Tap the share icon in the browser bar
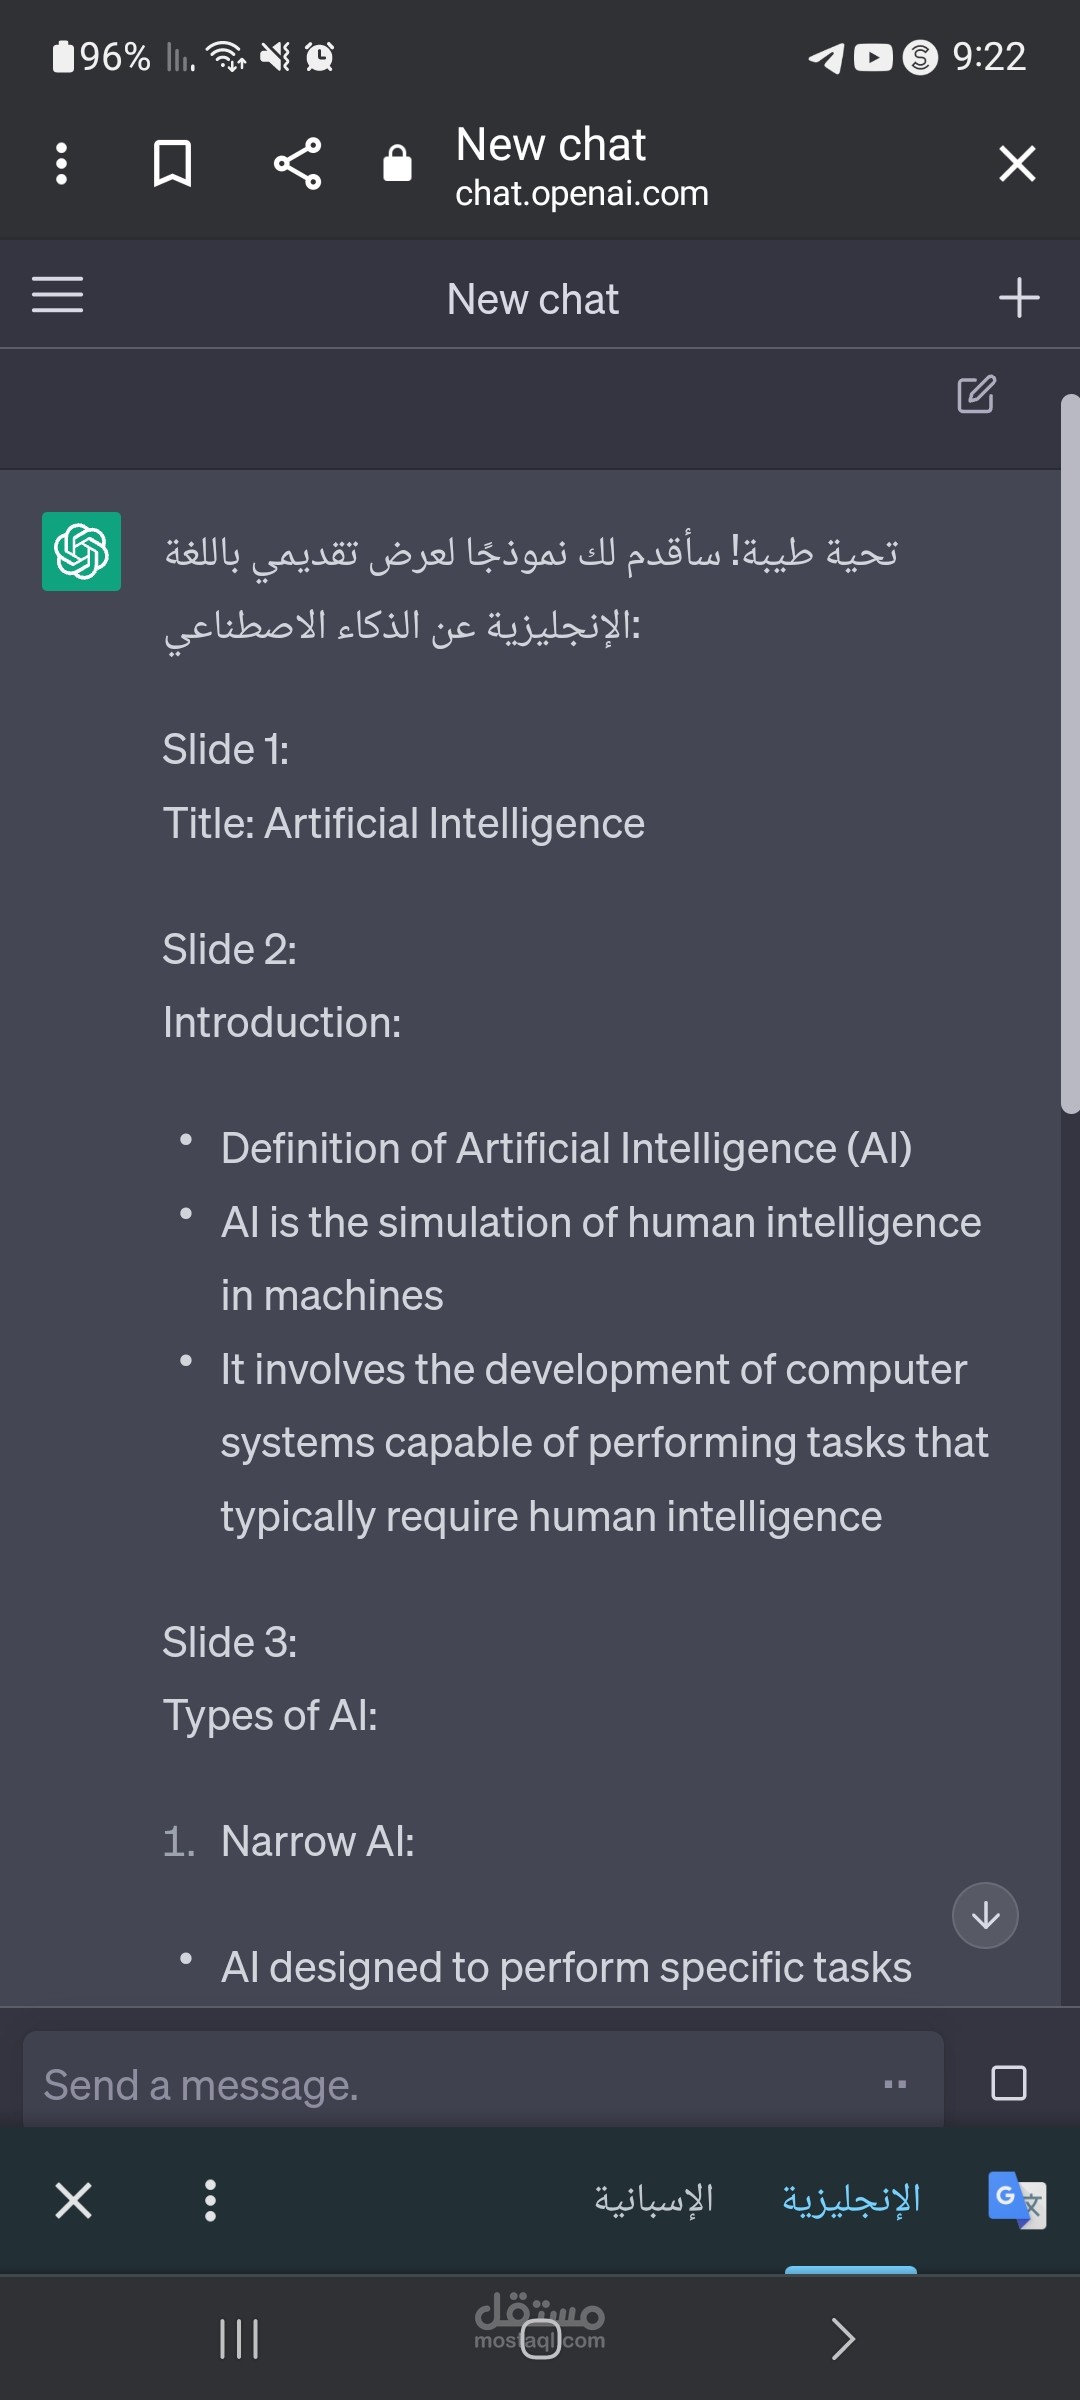This screenshot has height=2400, width=1080. pos(297,163)
